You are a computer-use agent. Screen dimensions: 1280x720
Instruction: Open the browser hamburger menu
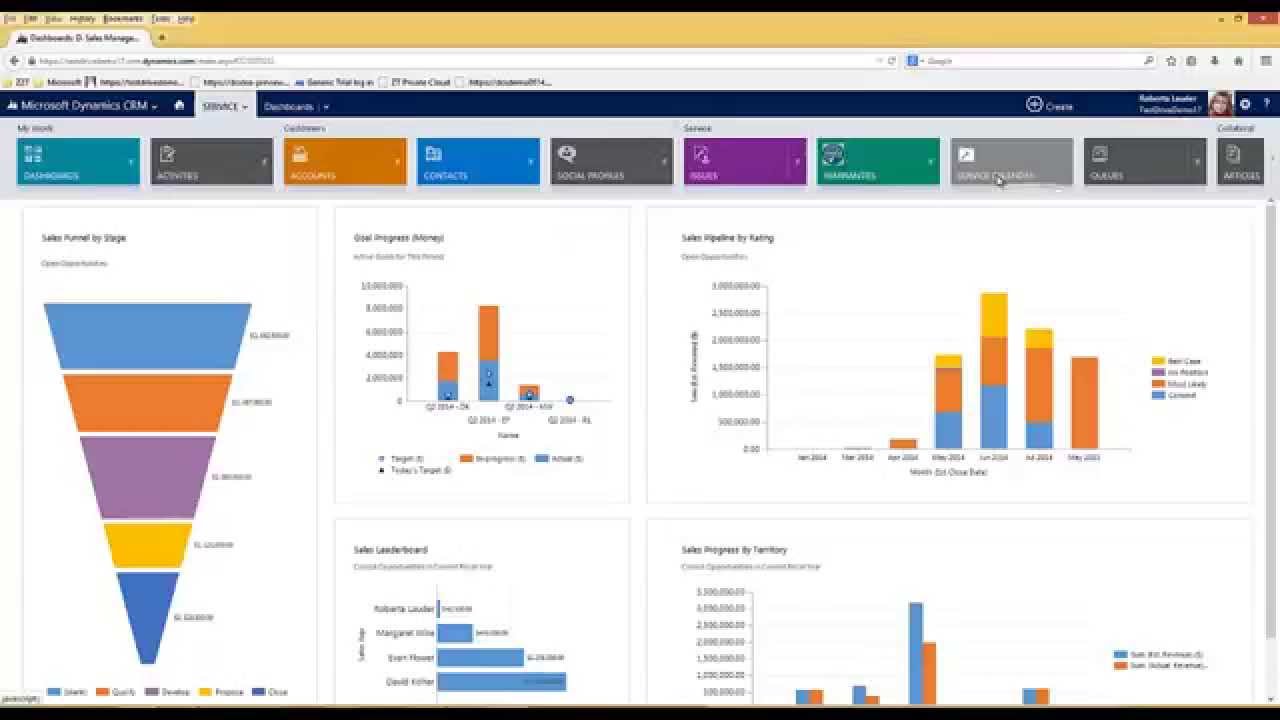point(1265,61)
